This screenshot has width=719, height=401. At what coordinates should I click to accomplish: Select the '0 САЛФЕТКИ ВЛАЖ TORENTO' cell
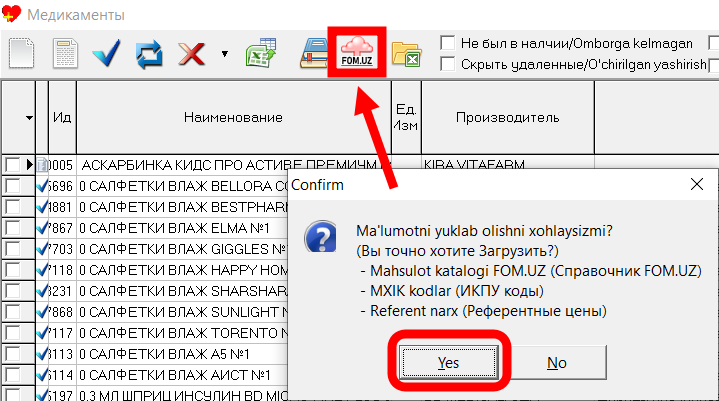point(183,334)
